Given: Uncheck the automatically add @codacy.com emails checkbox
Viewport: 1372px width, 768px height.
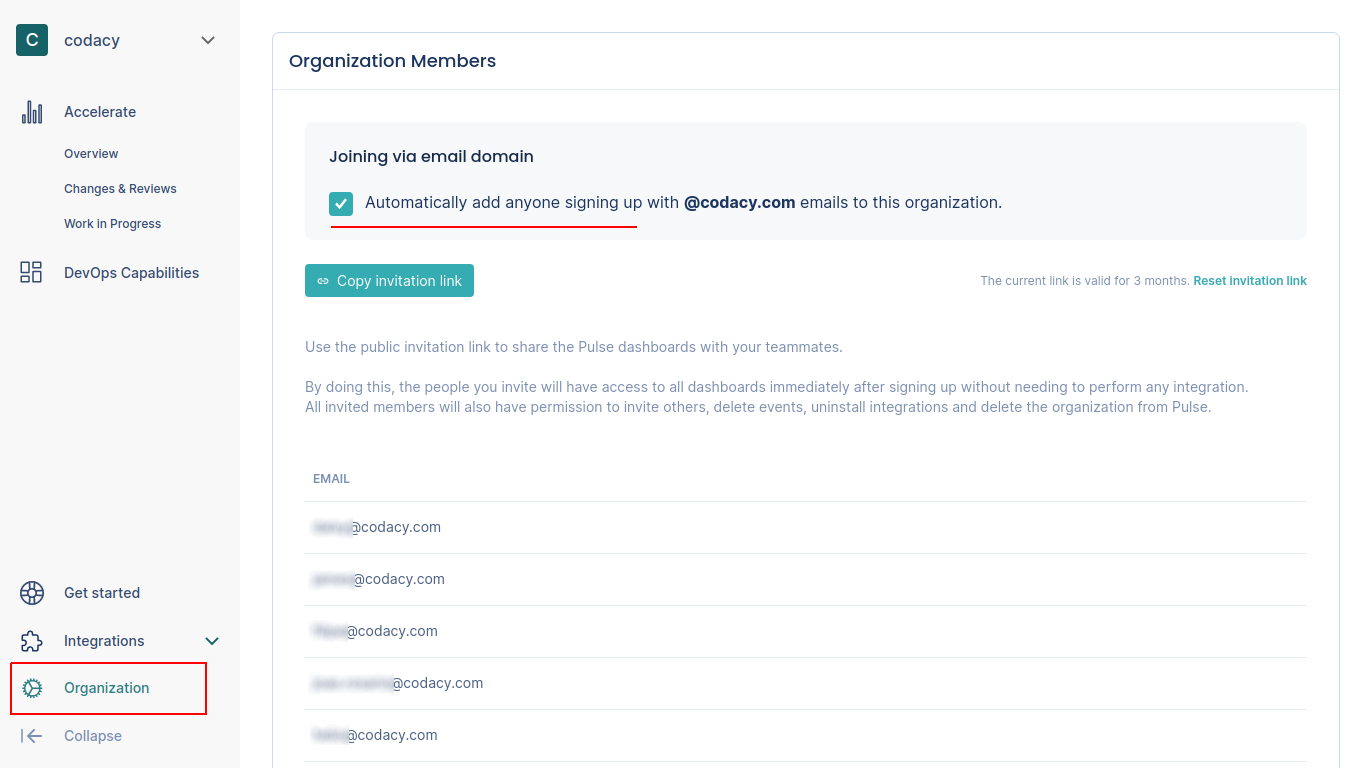Looking at the screenshot, I should tap(341, 204).
